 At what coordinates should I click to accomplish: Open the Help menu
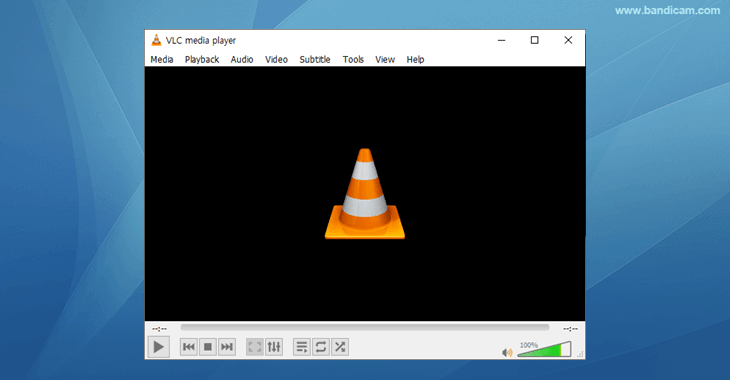pos(415,60)
